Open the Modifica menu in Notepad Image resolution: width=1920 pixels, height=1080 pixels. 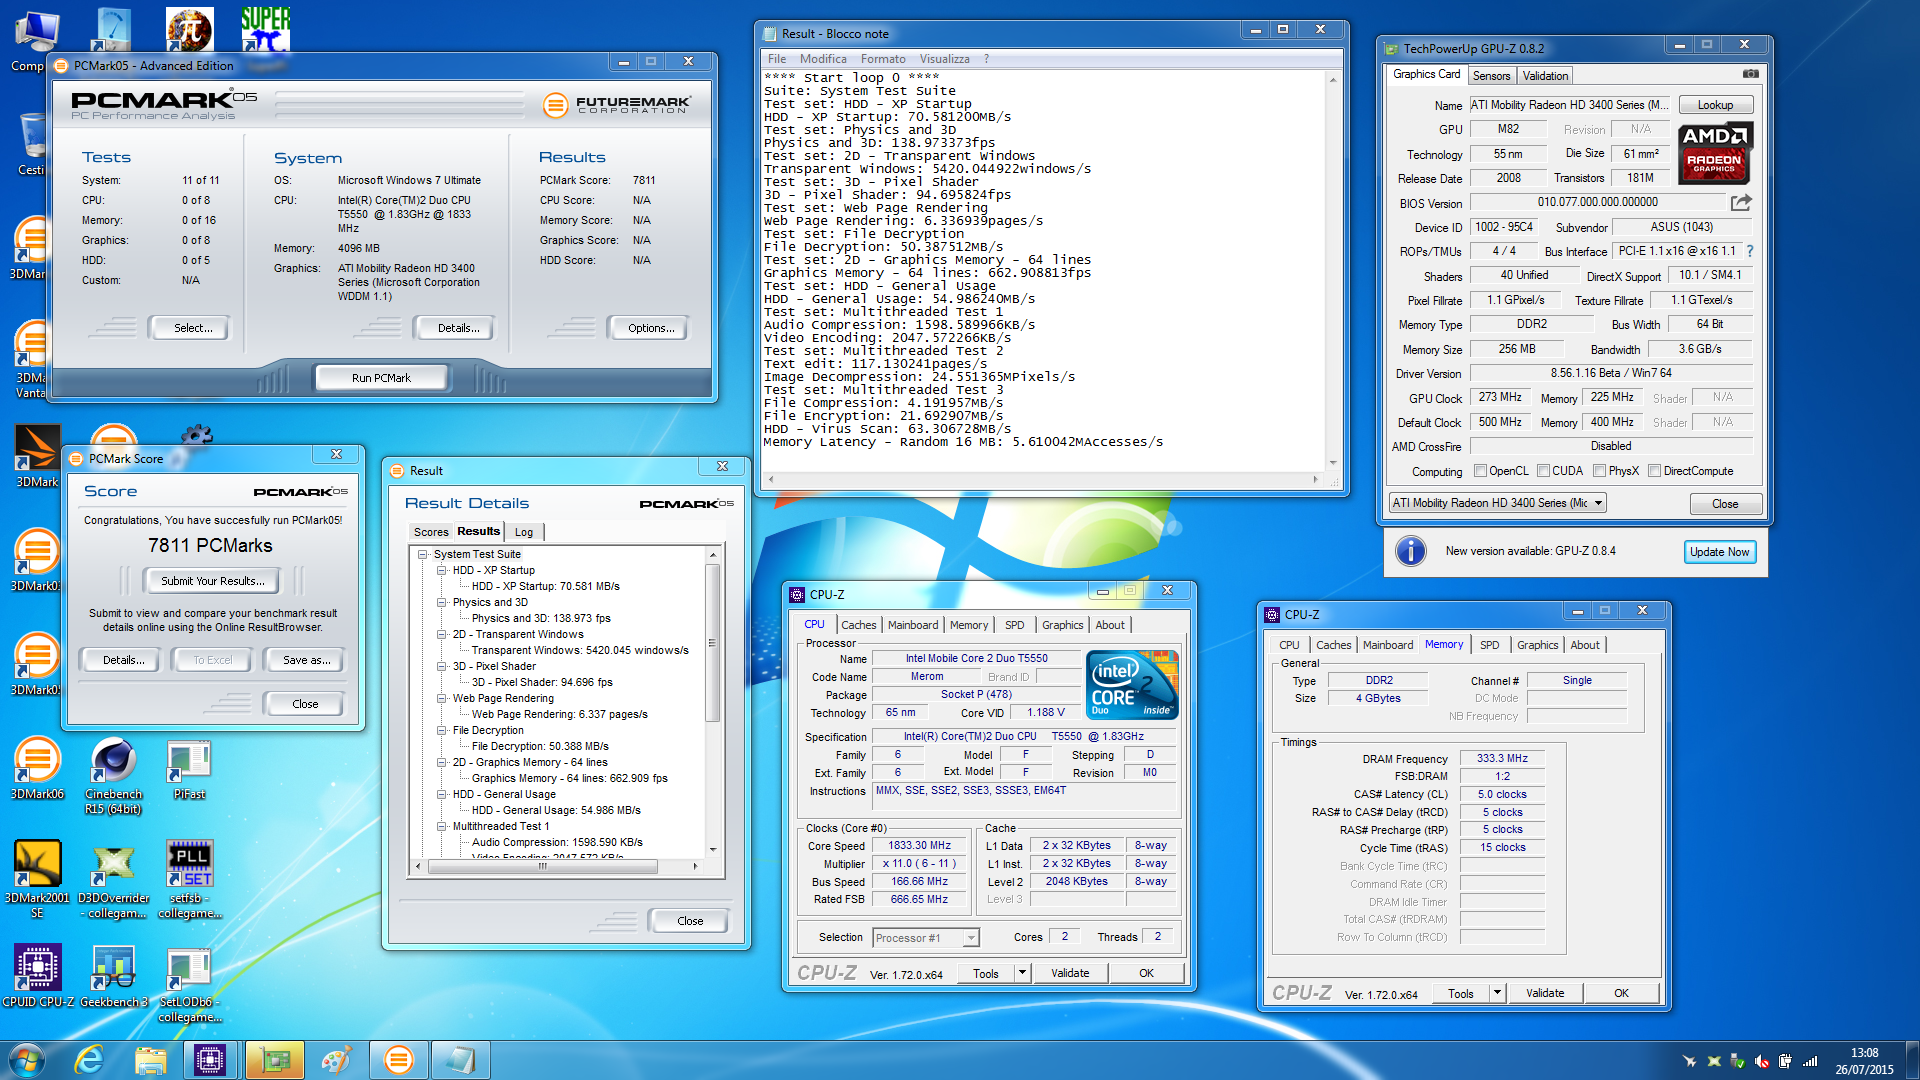point(823,59)
